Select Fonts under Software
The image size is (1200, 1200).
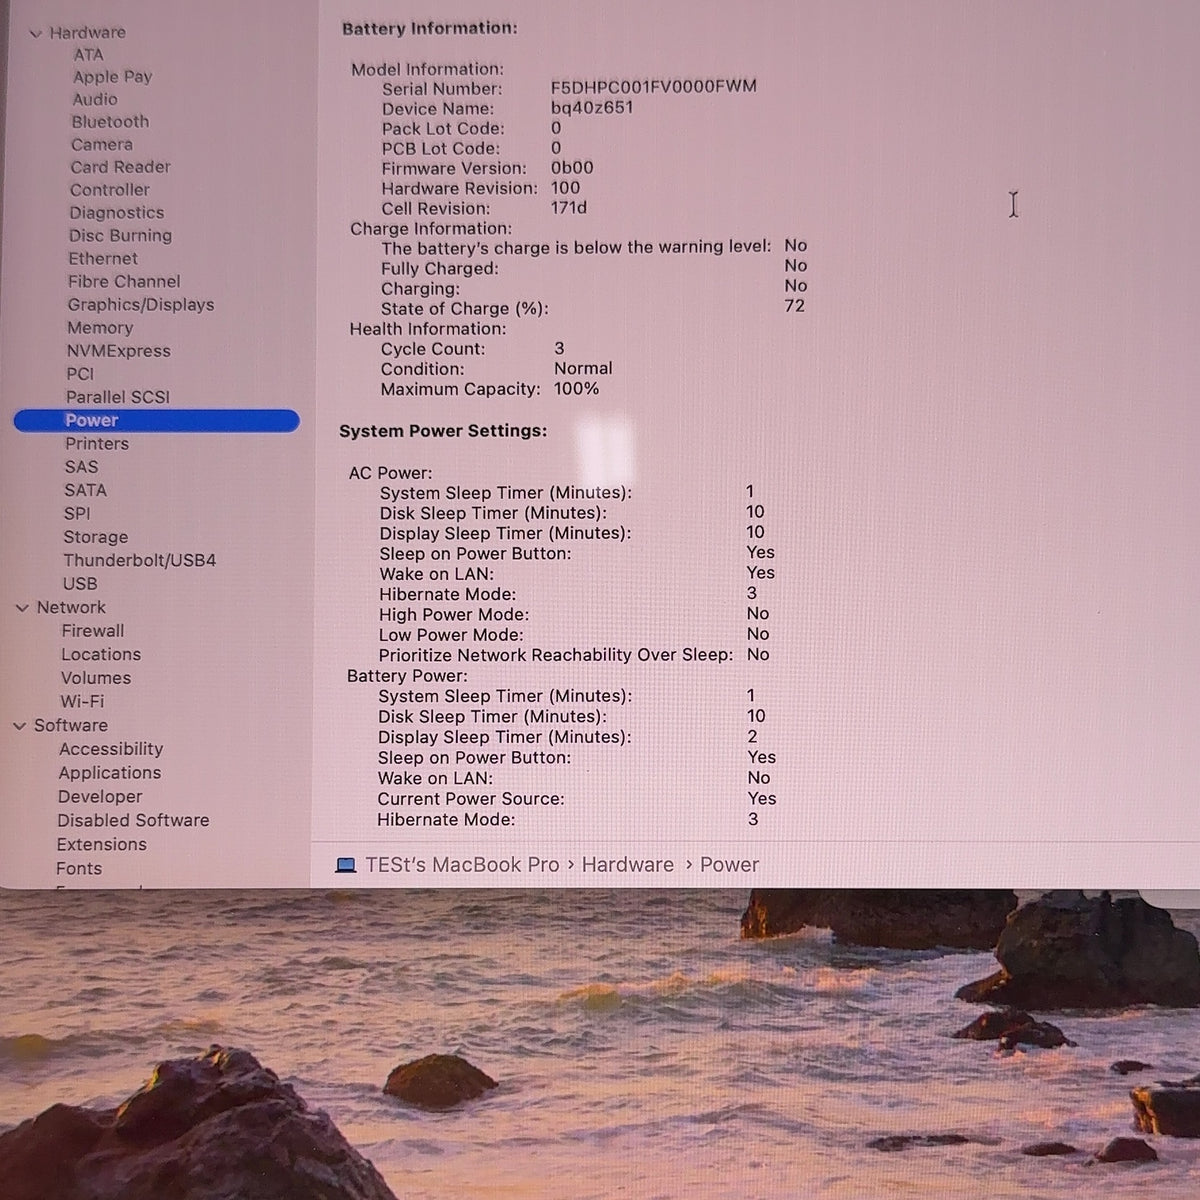point(79,869)
